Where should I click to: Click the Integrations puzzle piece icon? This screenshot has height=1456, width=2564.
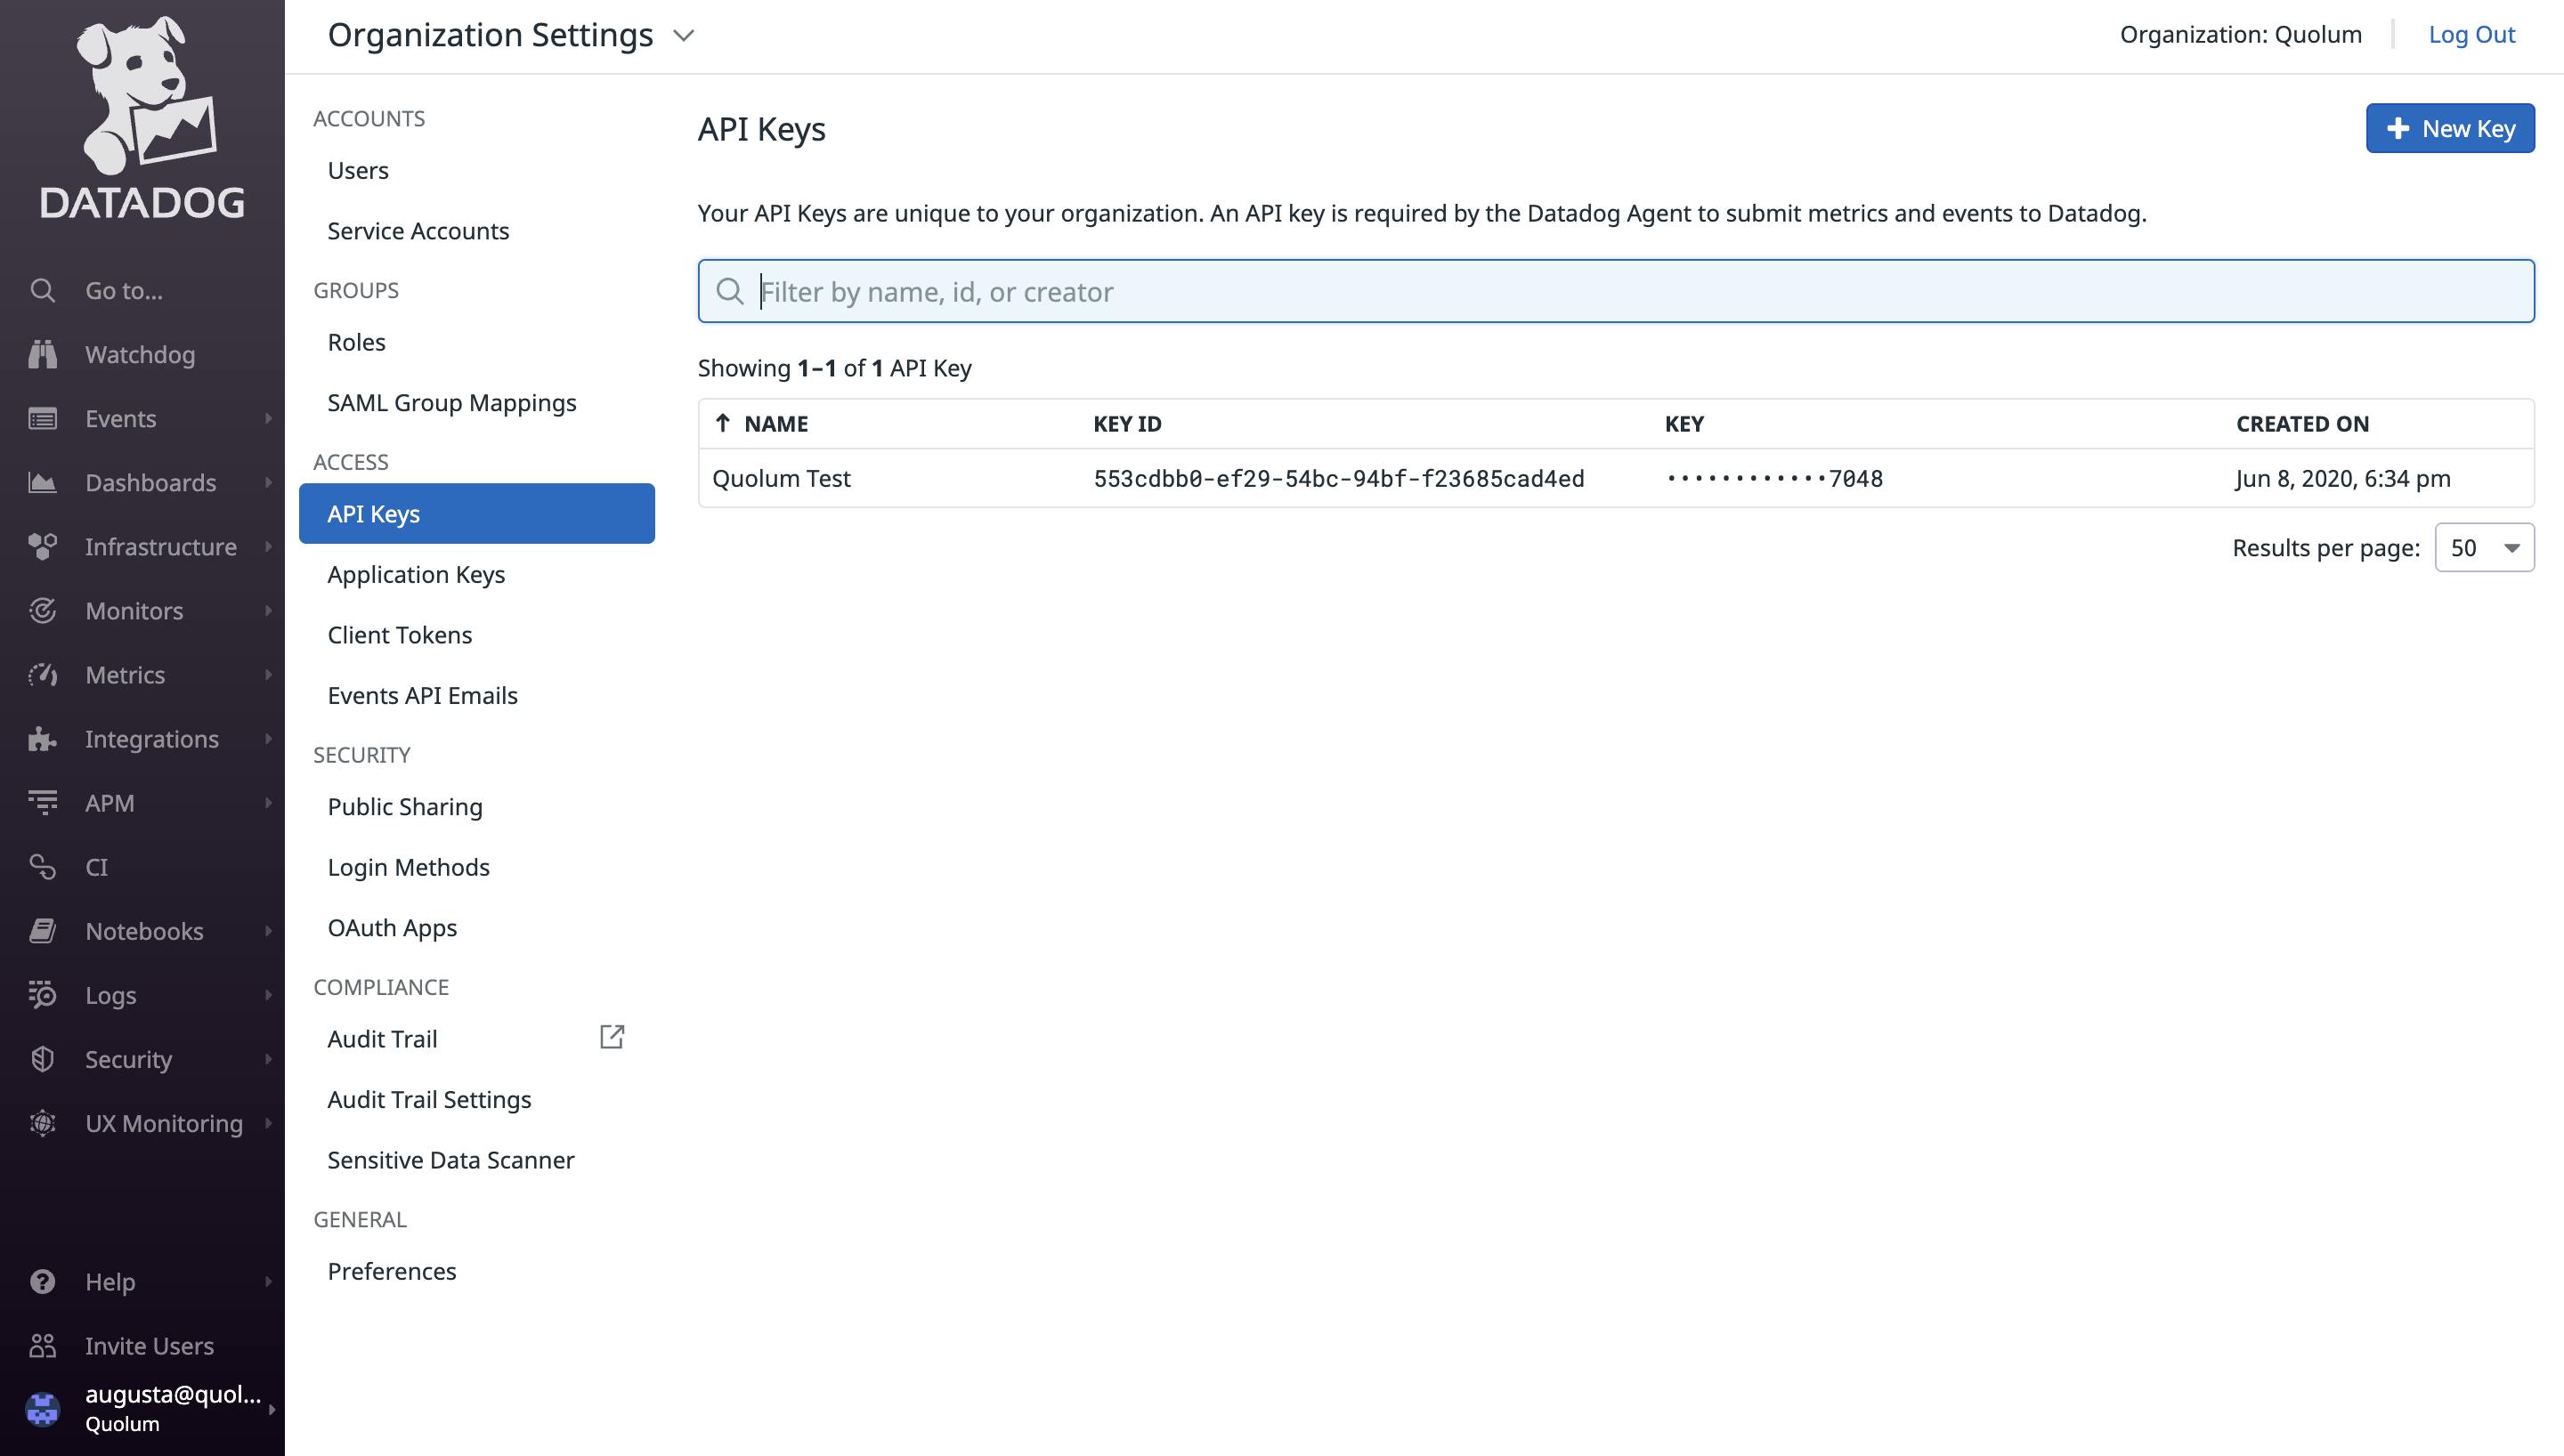(42, 739)
